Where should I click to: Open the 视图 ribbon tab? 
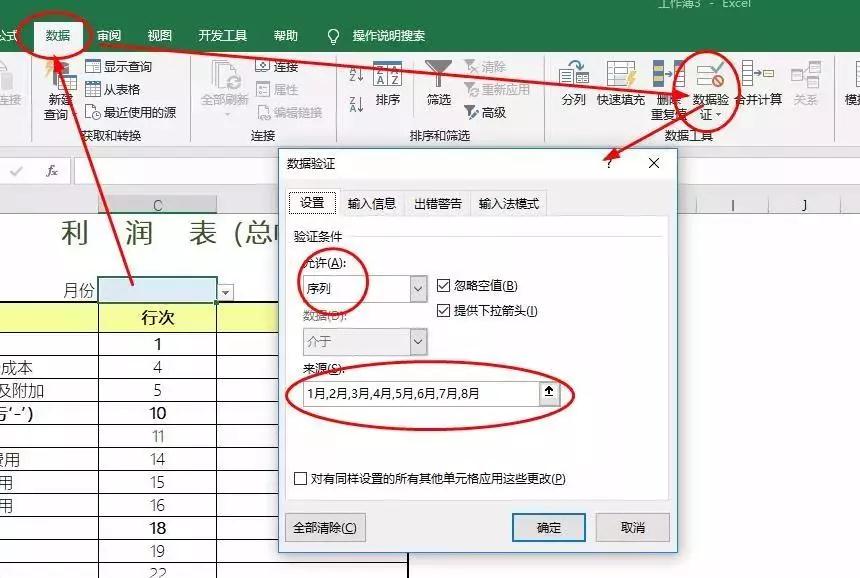click(x=160, y=36)
